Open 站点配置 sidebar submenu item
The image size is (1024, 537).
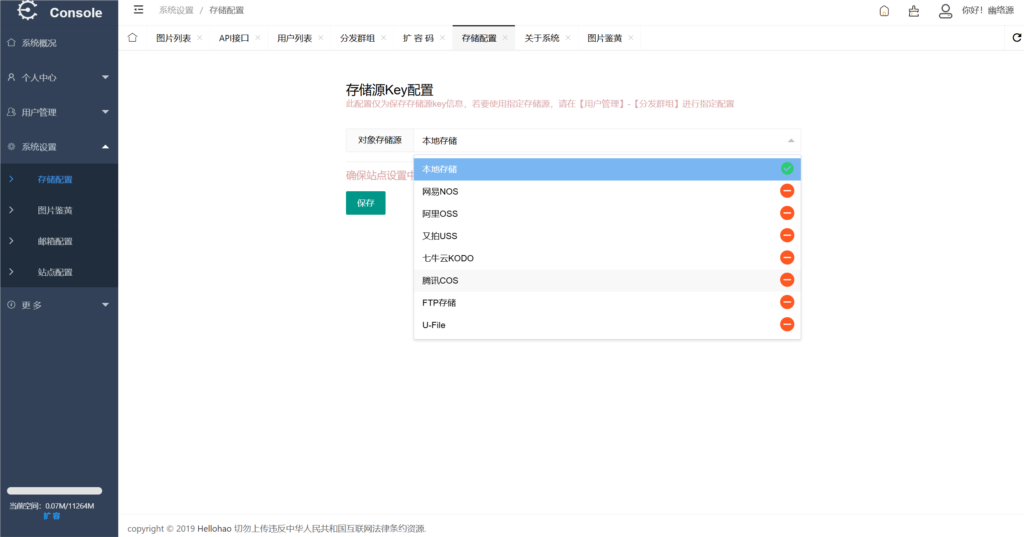pos(59,272)
